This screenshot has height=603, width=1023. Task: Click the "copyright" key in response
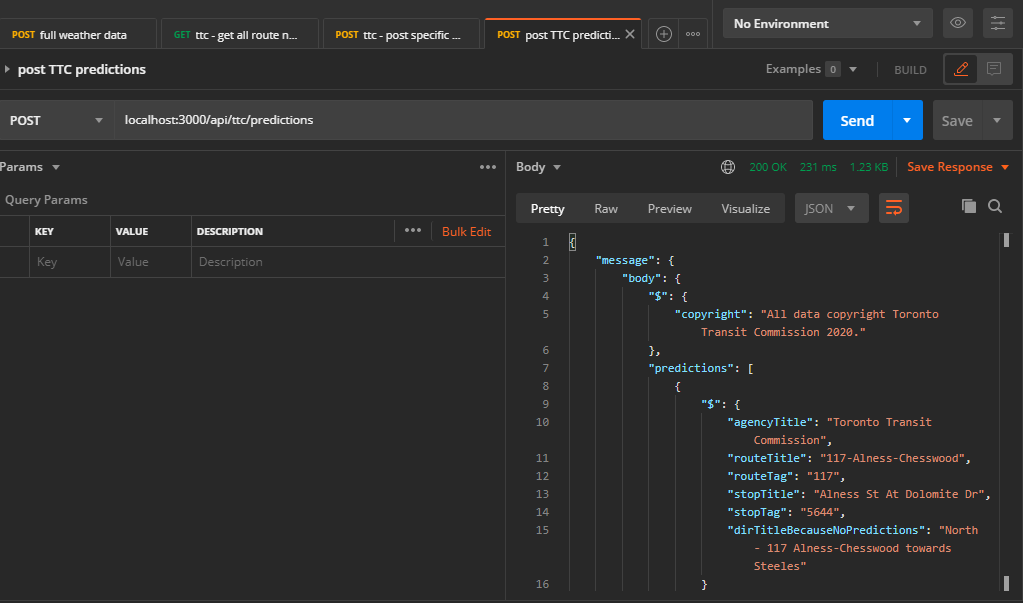[711, 314]
